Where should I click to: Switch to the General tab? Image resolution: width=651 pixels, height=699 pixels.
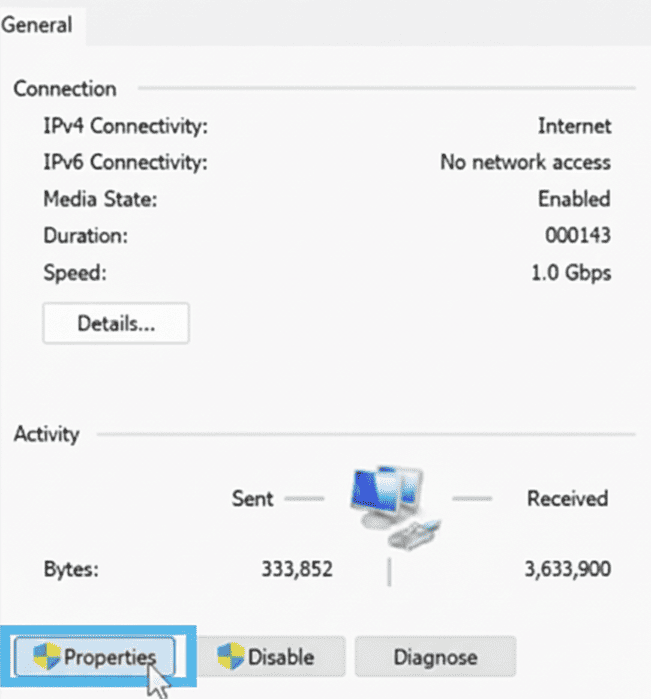coord(37,25)
